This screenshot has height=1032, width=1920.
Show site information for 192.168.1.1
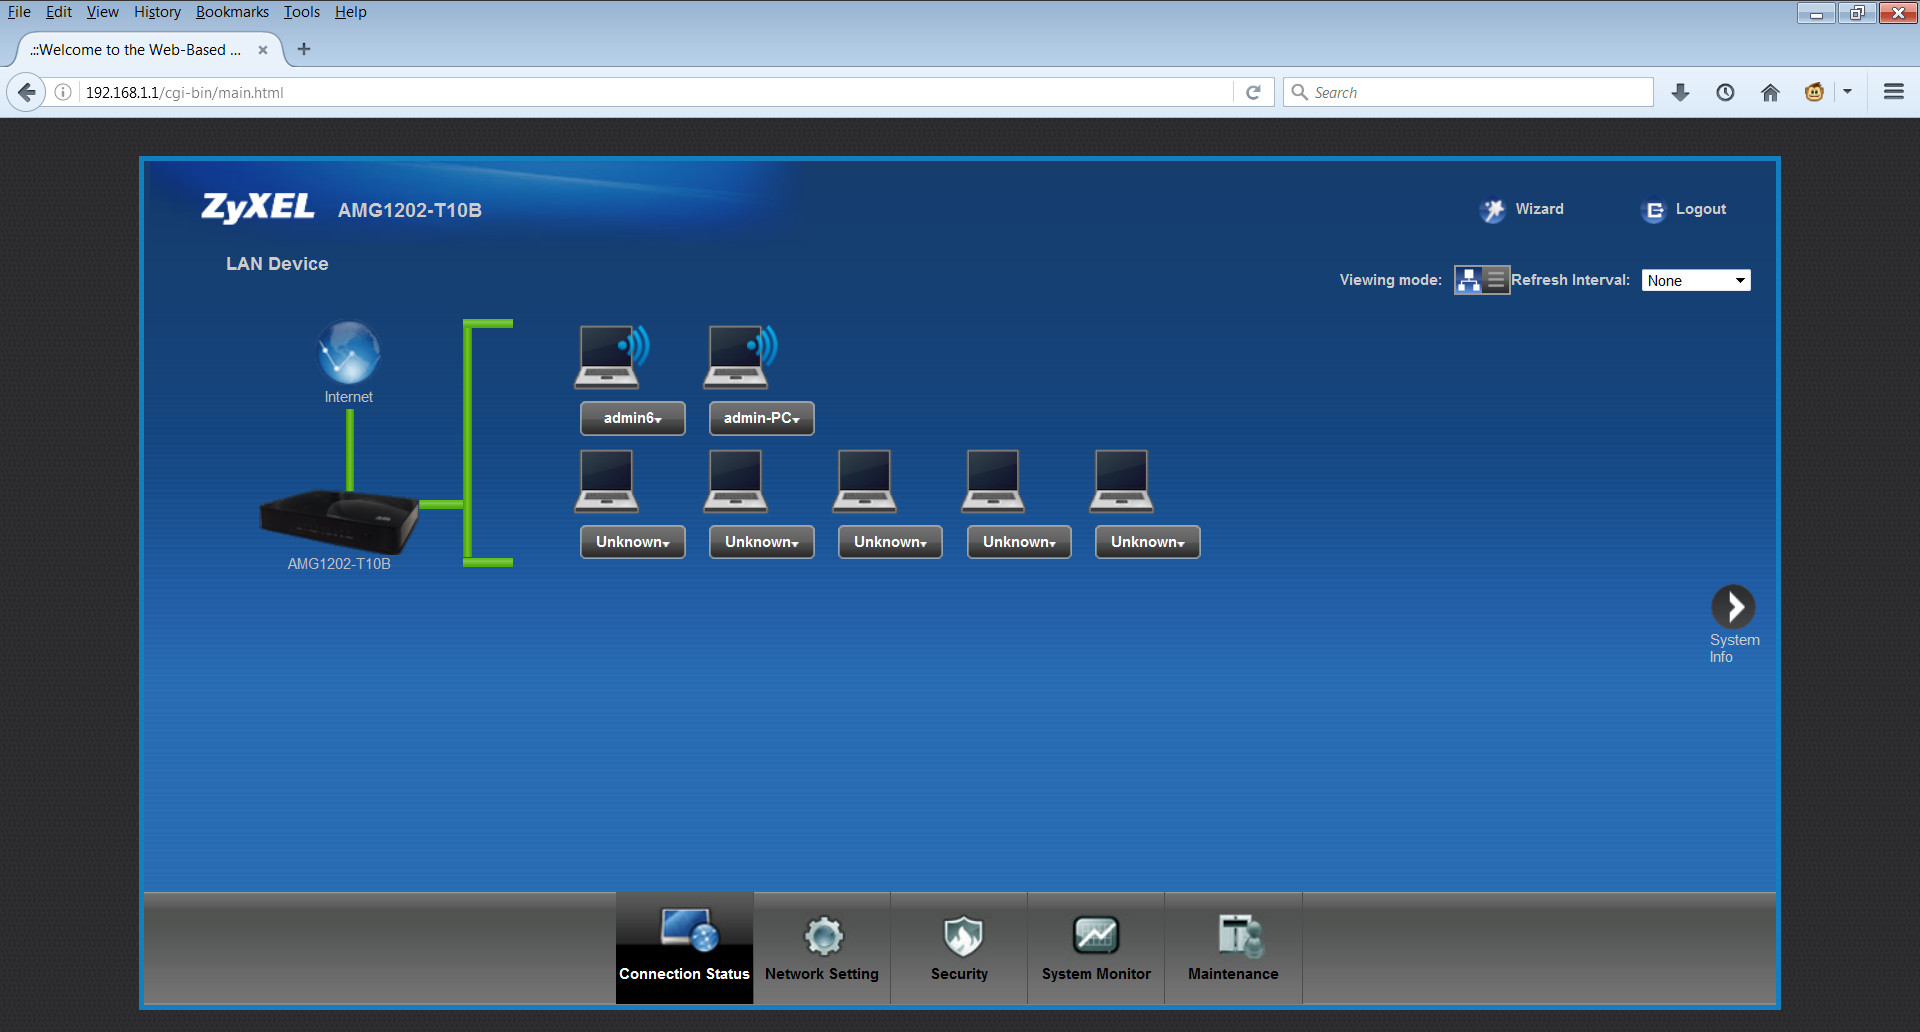(x=63, y=92)
